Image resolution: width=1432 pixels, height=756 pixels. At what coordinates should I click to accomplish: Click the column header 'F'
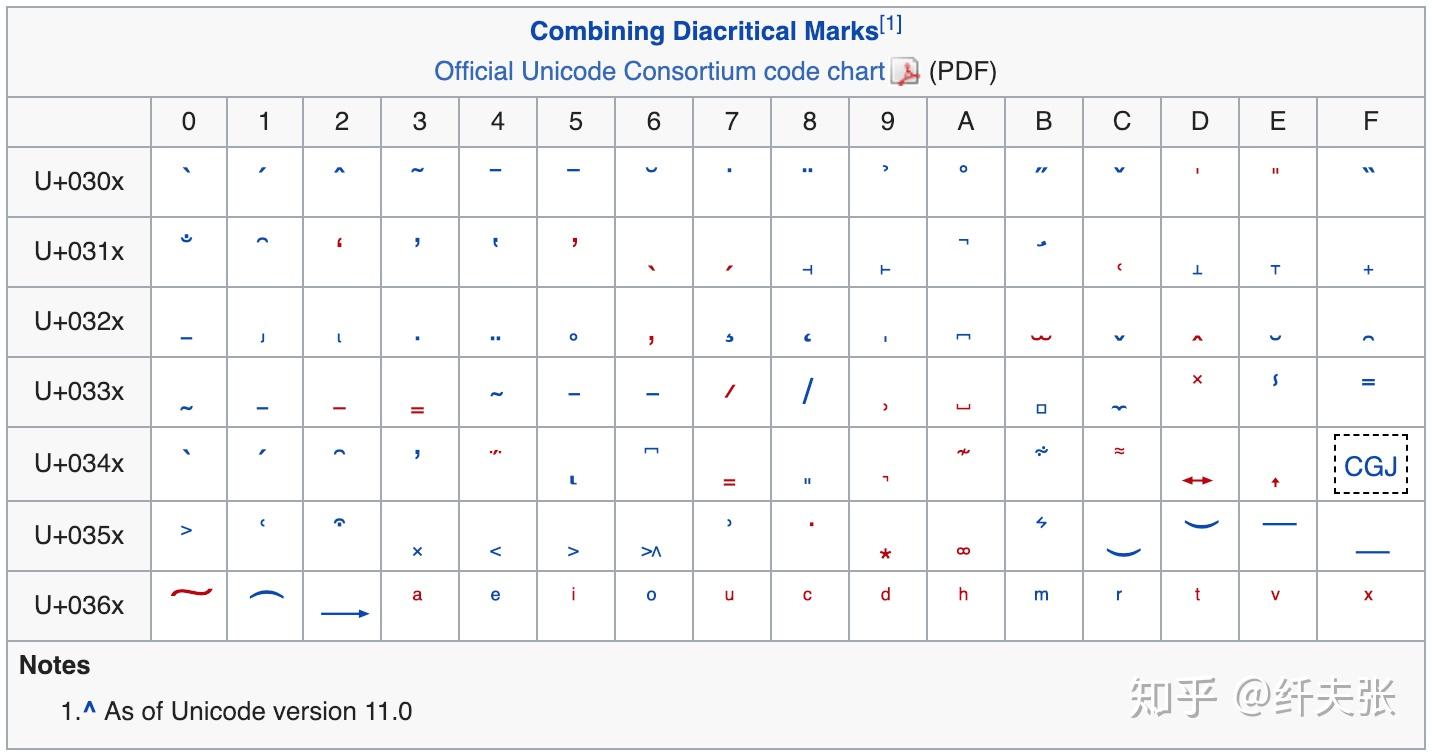coord(1370,122)
